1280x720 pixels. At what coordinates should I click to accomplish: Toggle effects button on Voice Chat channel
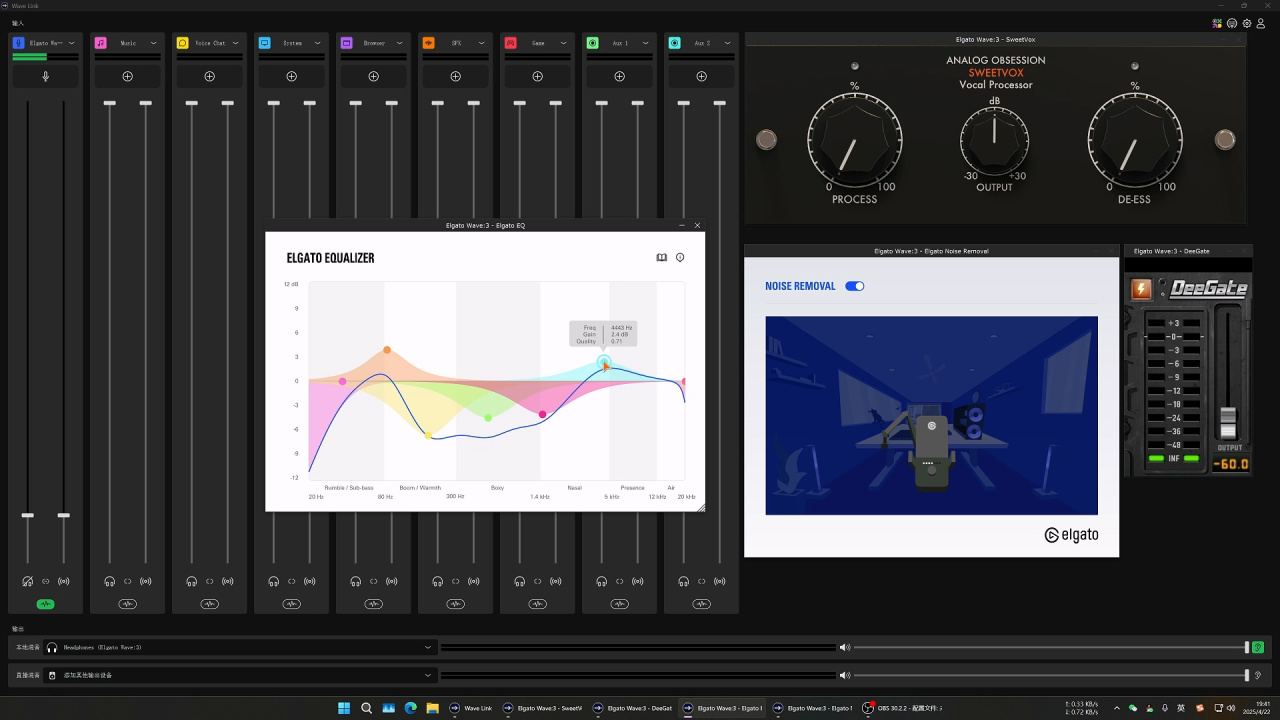(x=209, y=604)
